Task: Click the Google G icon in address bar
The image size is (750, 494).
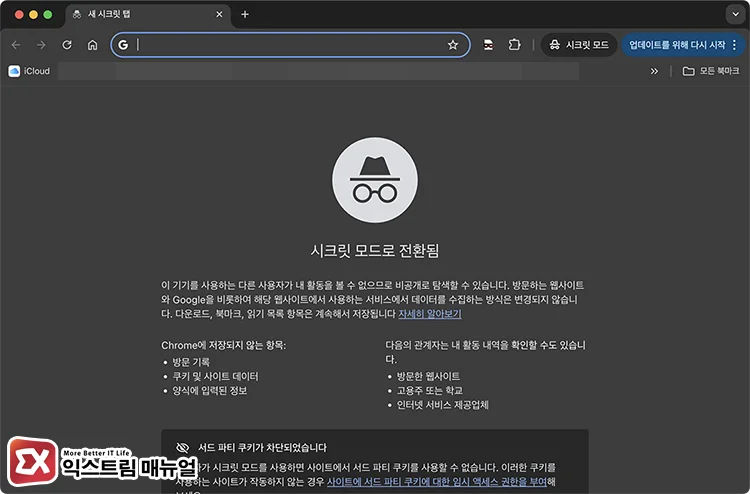Action: [123, 45]
